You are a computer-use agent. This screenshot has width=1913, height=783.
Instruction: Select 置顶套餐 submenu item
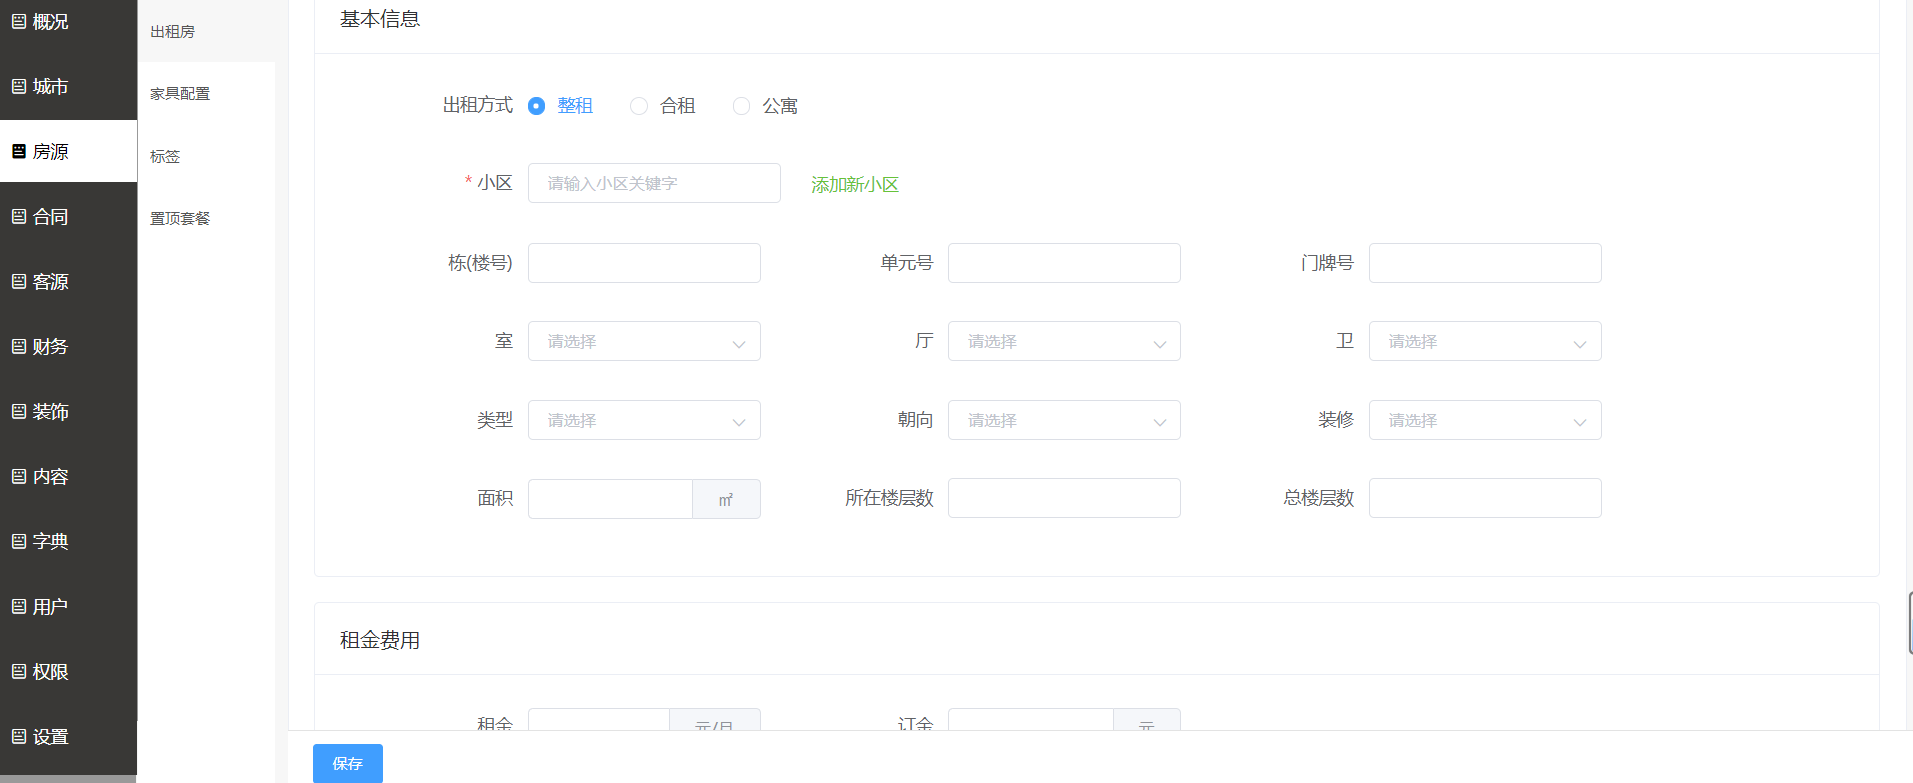(x=206, y=218)
